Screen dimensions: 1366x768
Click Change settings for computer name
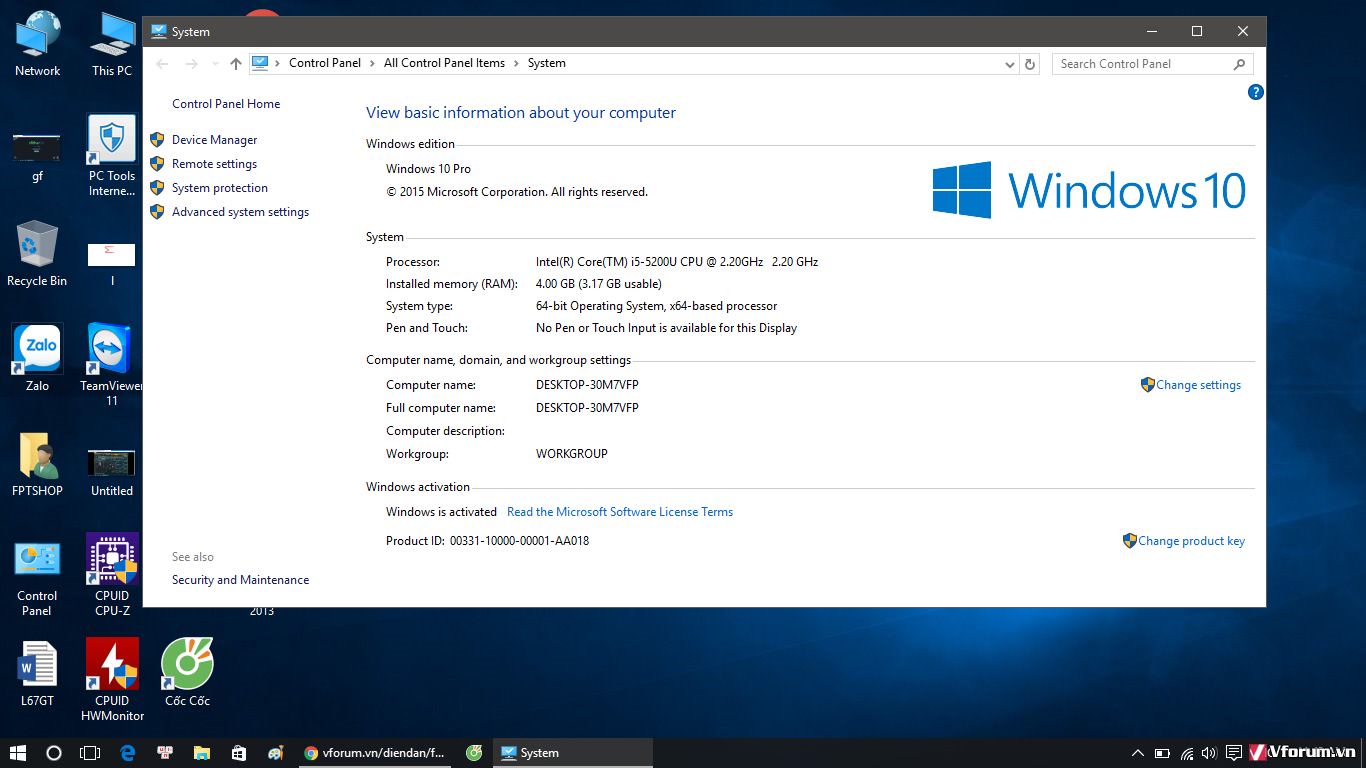point(1198,385)
